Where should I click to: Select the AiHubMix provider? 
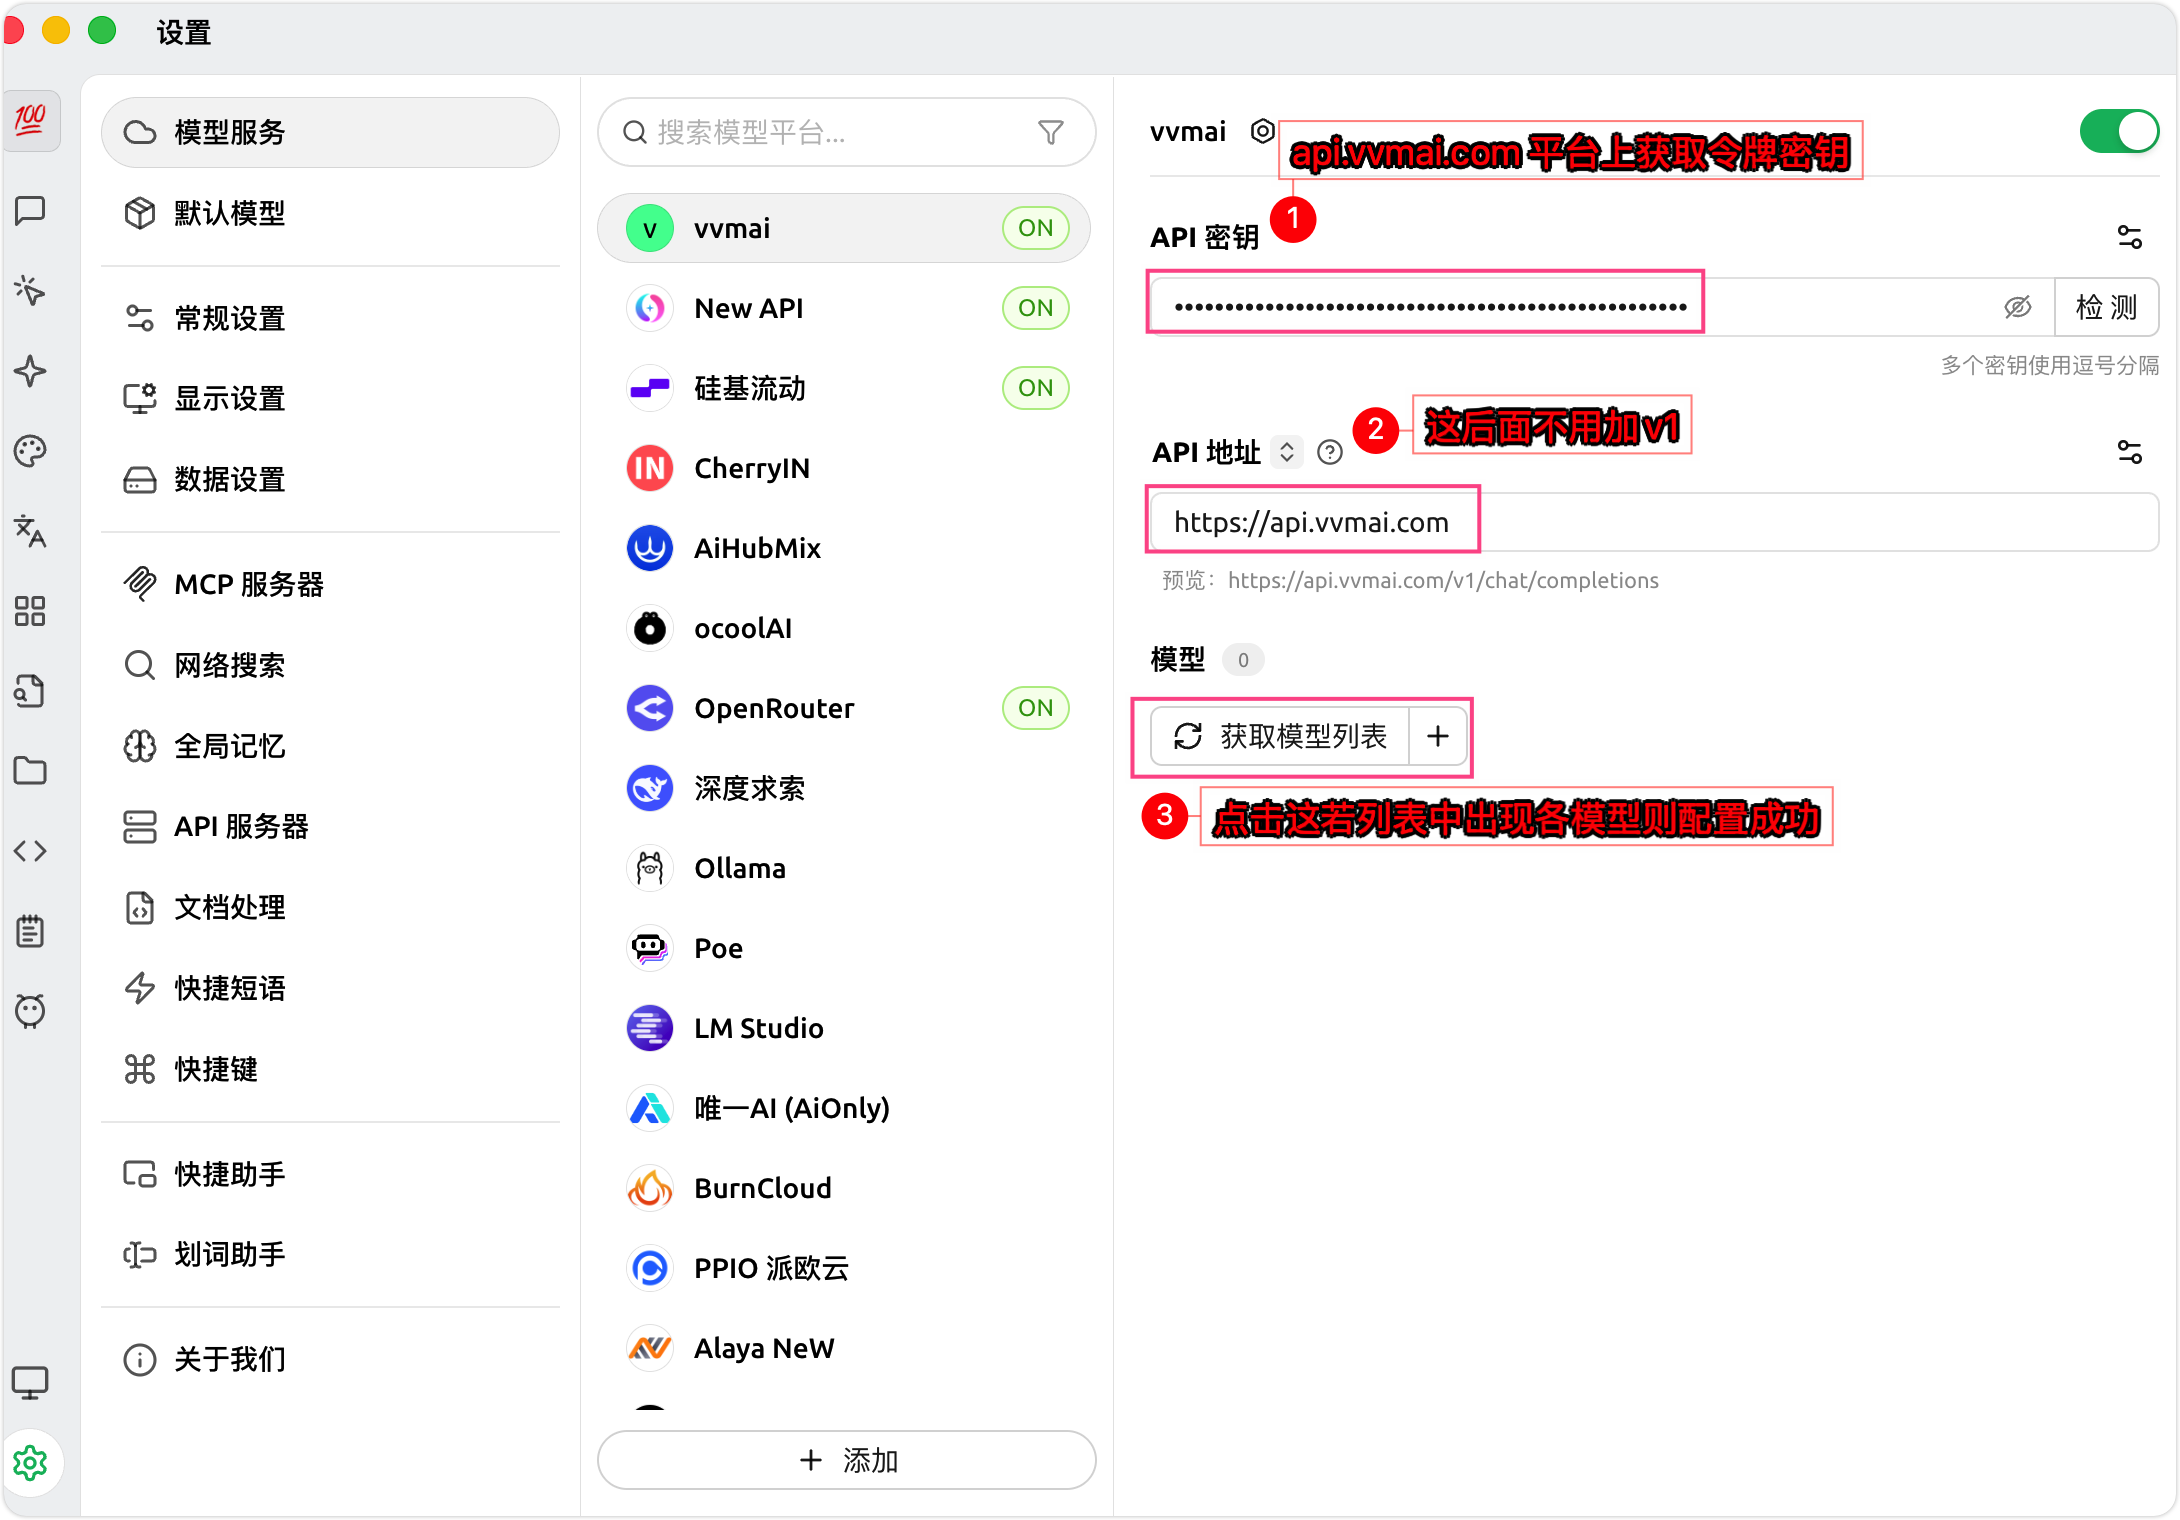coord(844,548)
